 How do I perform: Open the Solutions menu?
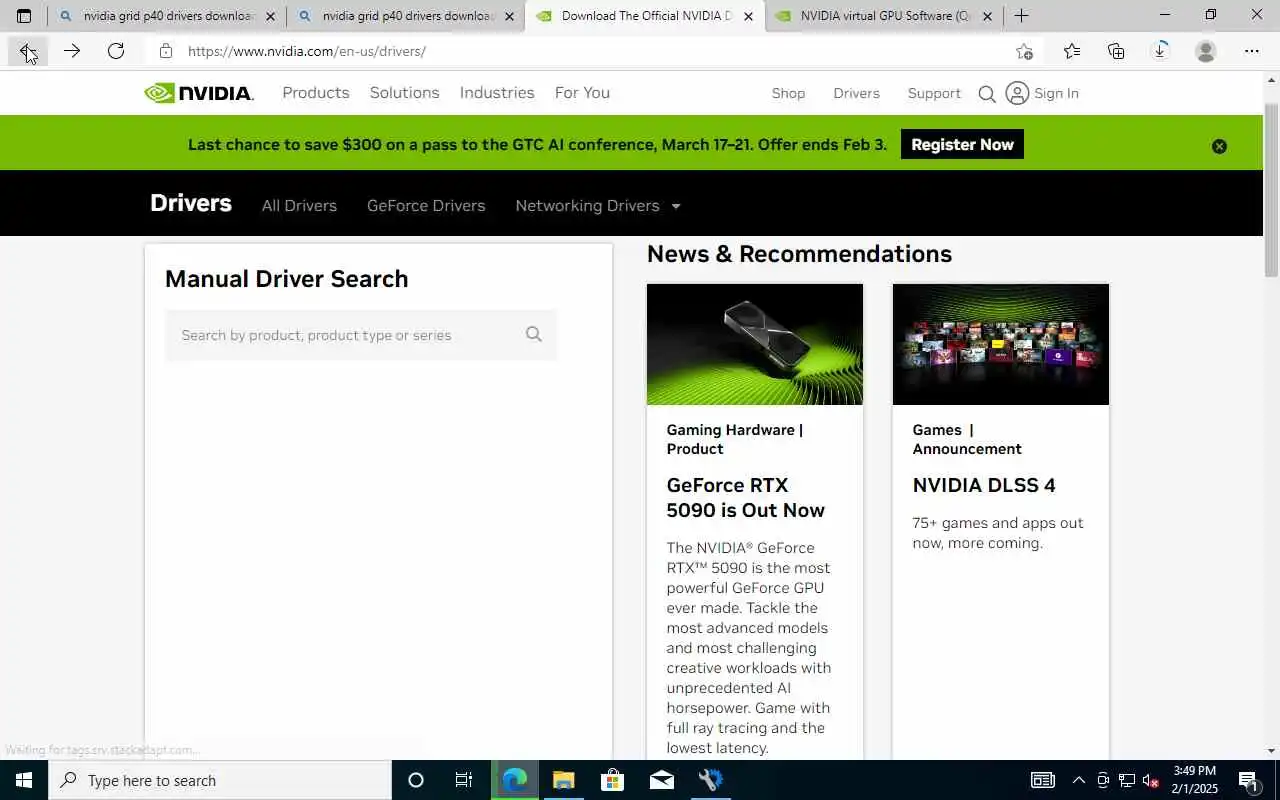(404, 92)
